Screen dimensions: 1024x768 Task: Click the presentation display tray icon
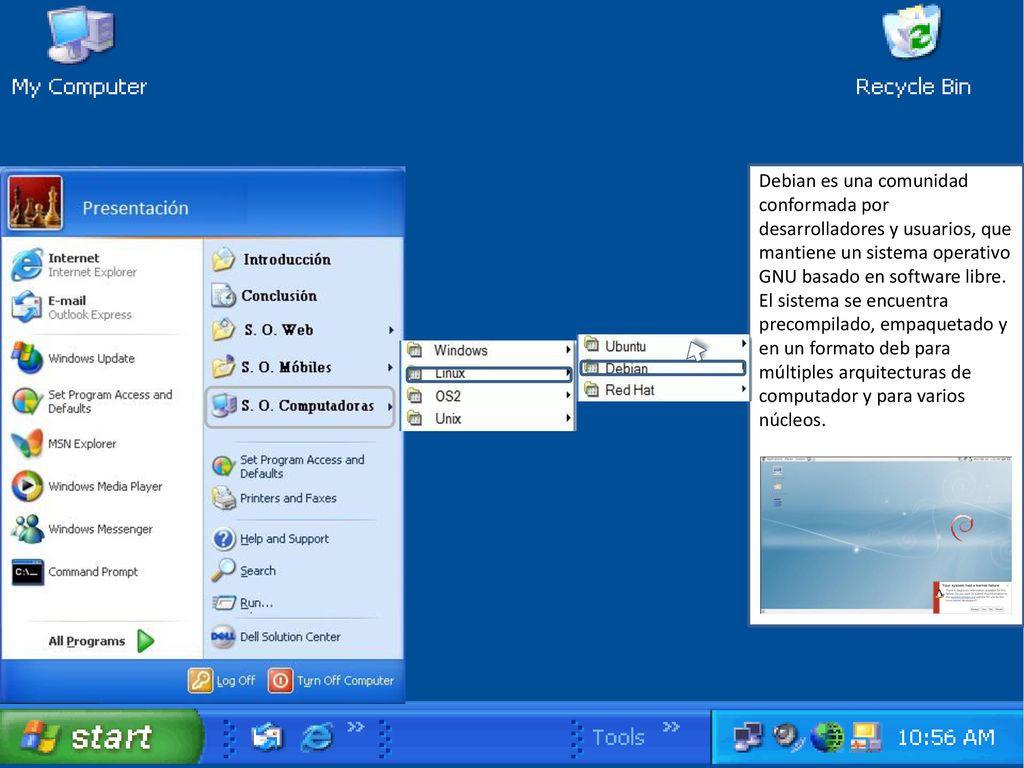coord(866,737)
